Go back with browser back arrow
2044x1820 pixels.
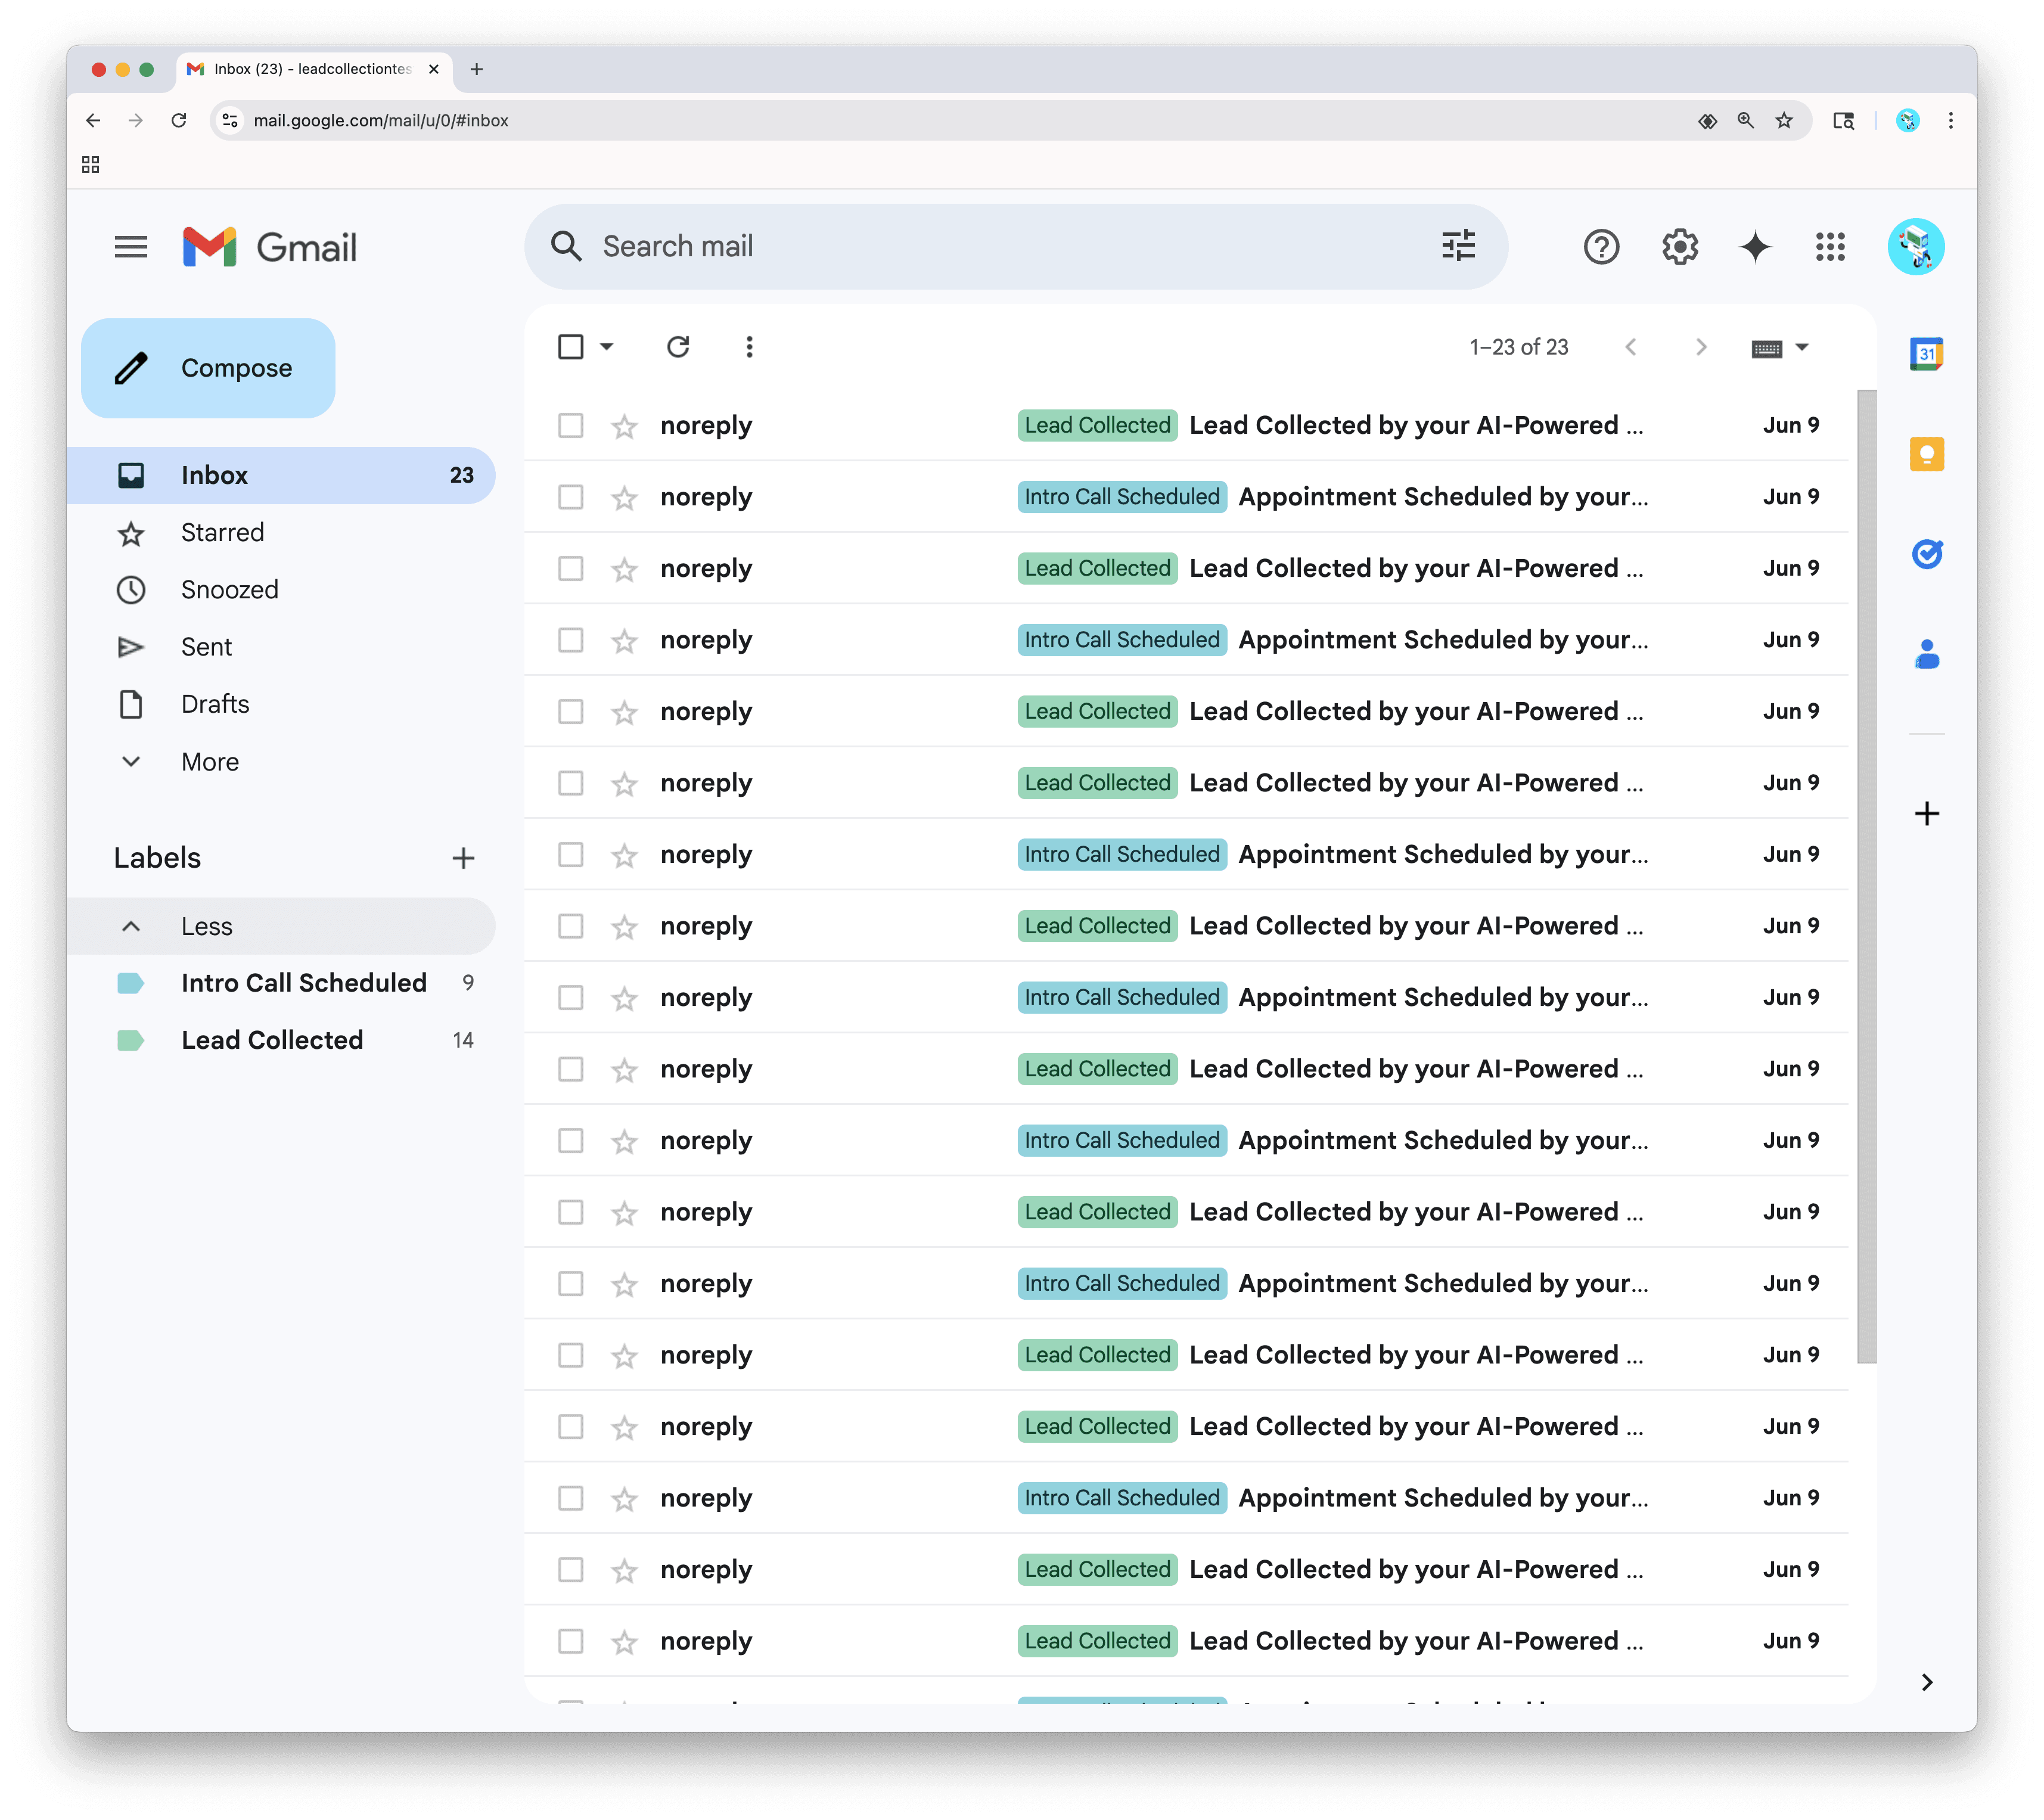coord(93,121)
